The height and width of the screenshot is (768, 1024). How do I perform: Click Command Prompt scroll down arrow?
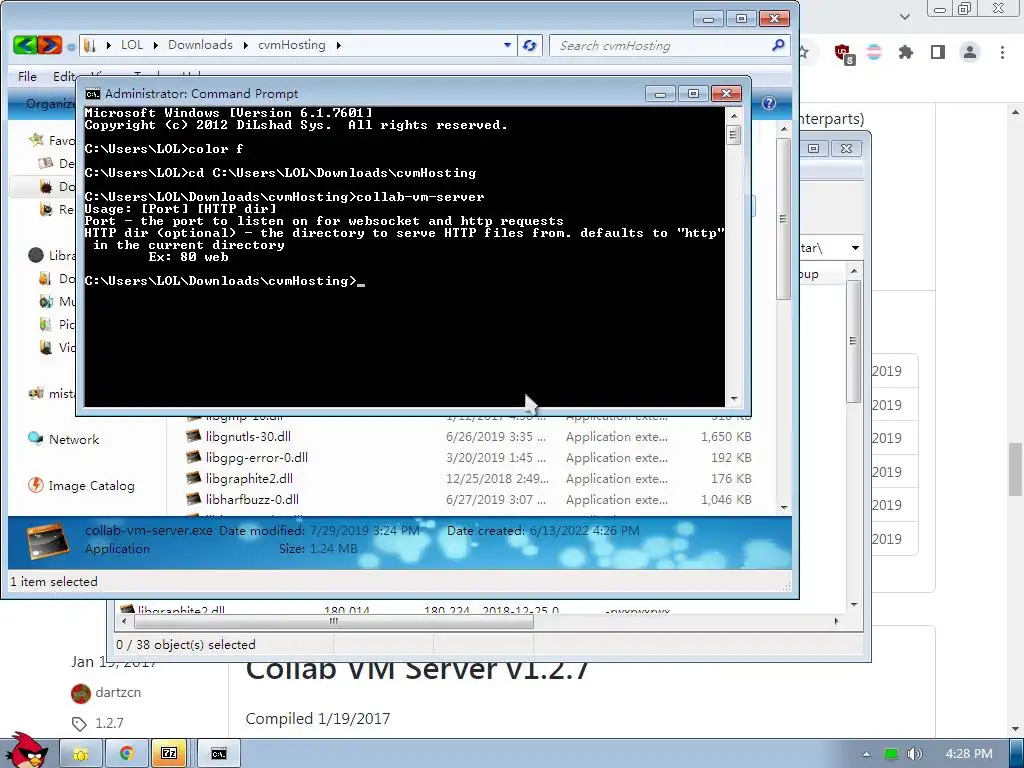[x=733, y=399]
